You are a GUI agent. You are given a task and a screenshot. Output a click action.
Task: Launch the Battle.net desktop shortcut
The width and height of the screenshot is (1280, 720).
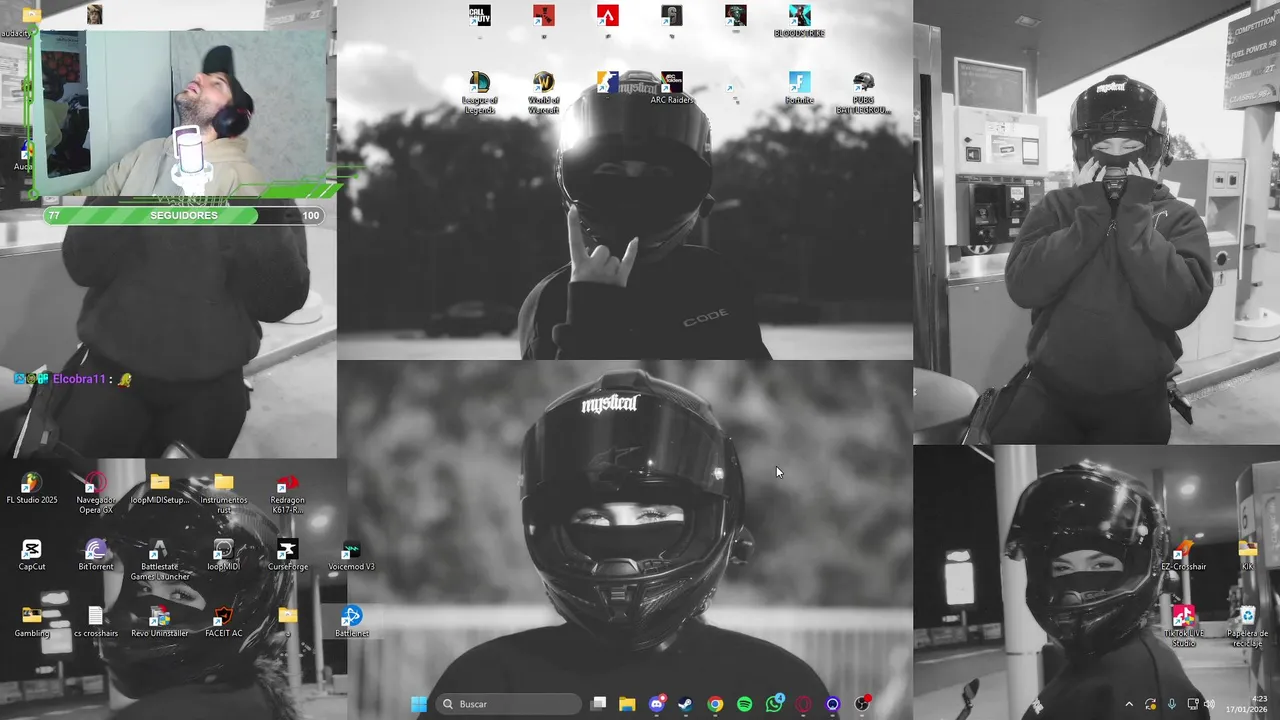click(352, 622)
